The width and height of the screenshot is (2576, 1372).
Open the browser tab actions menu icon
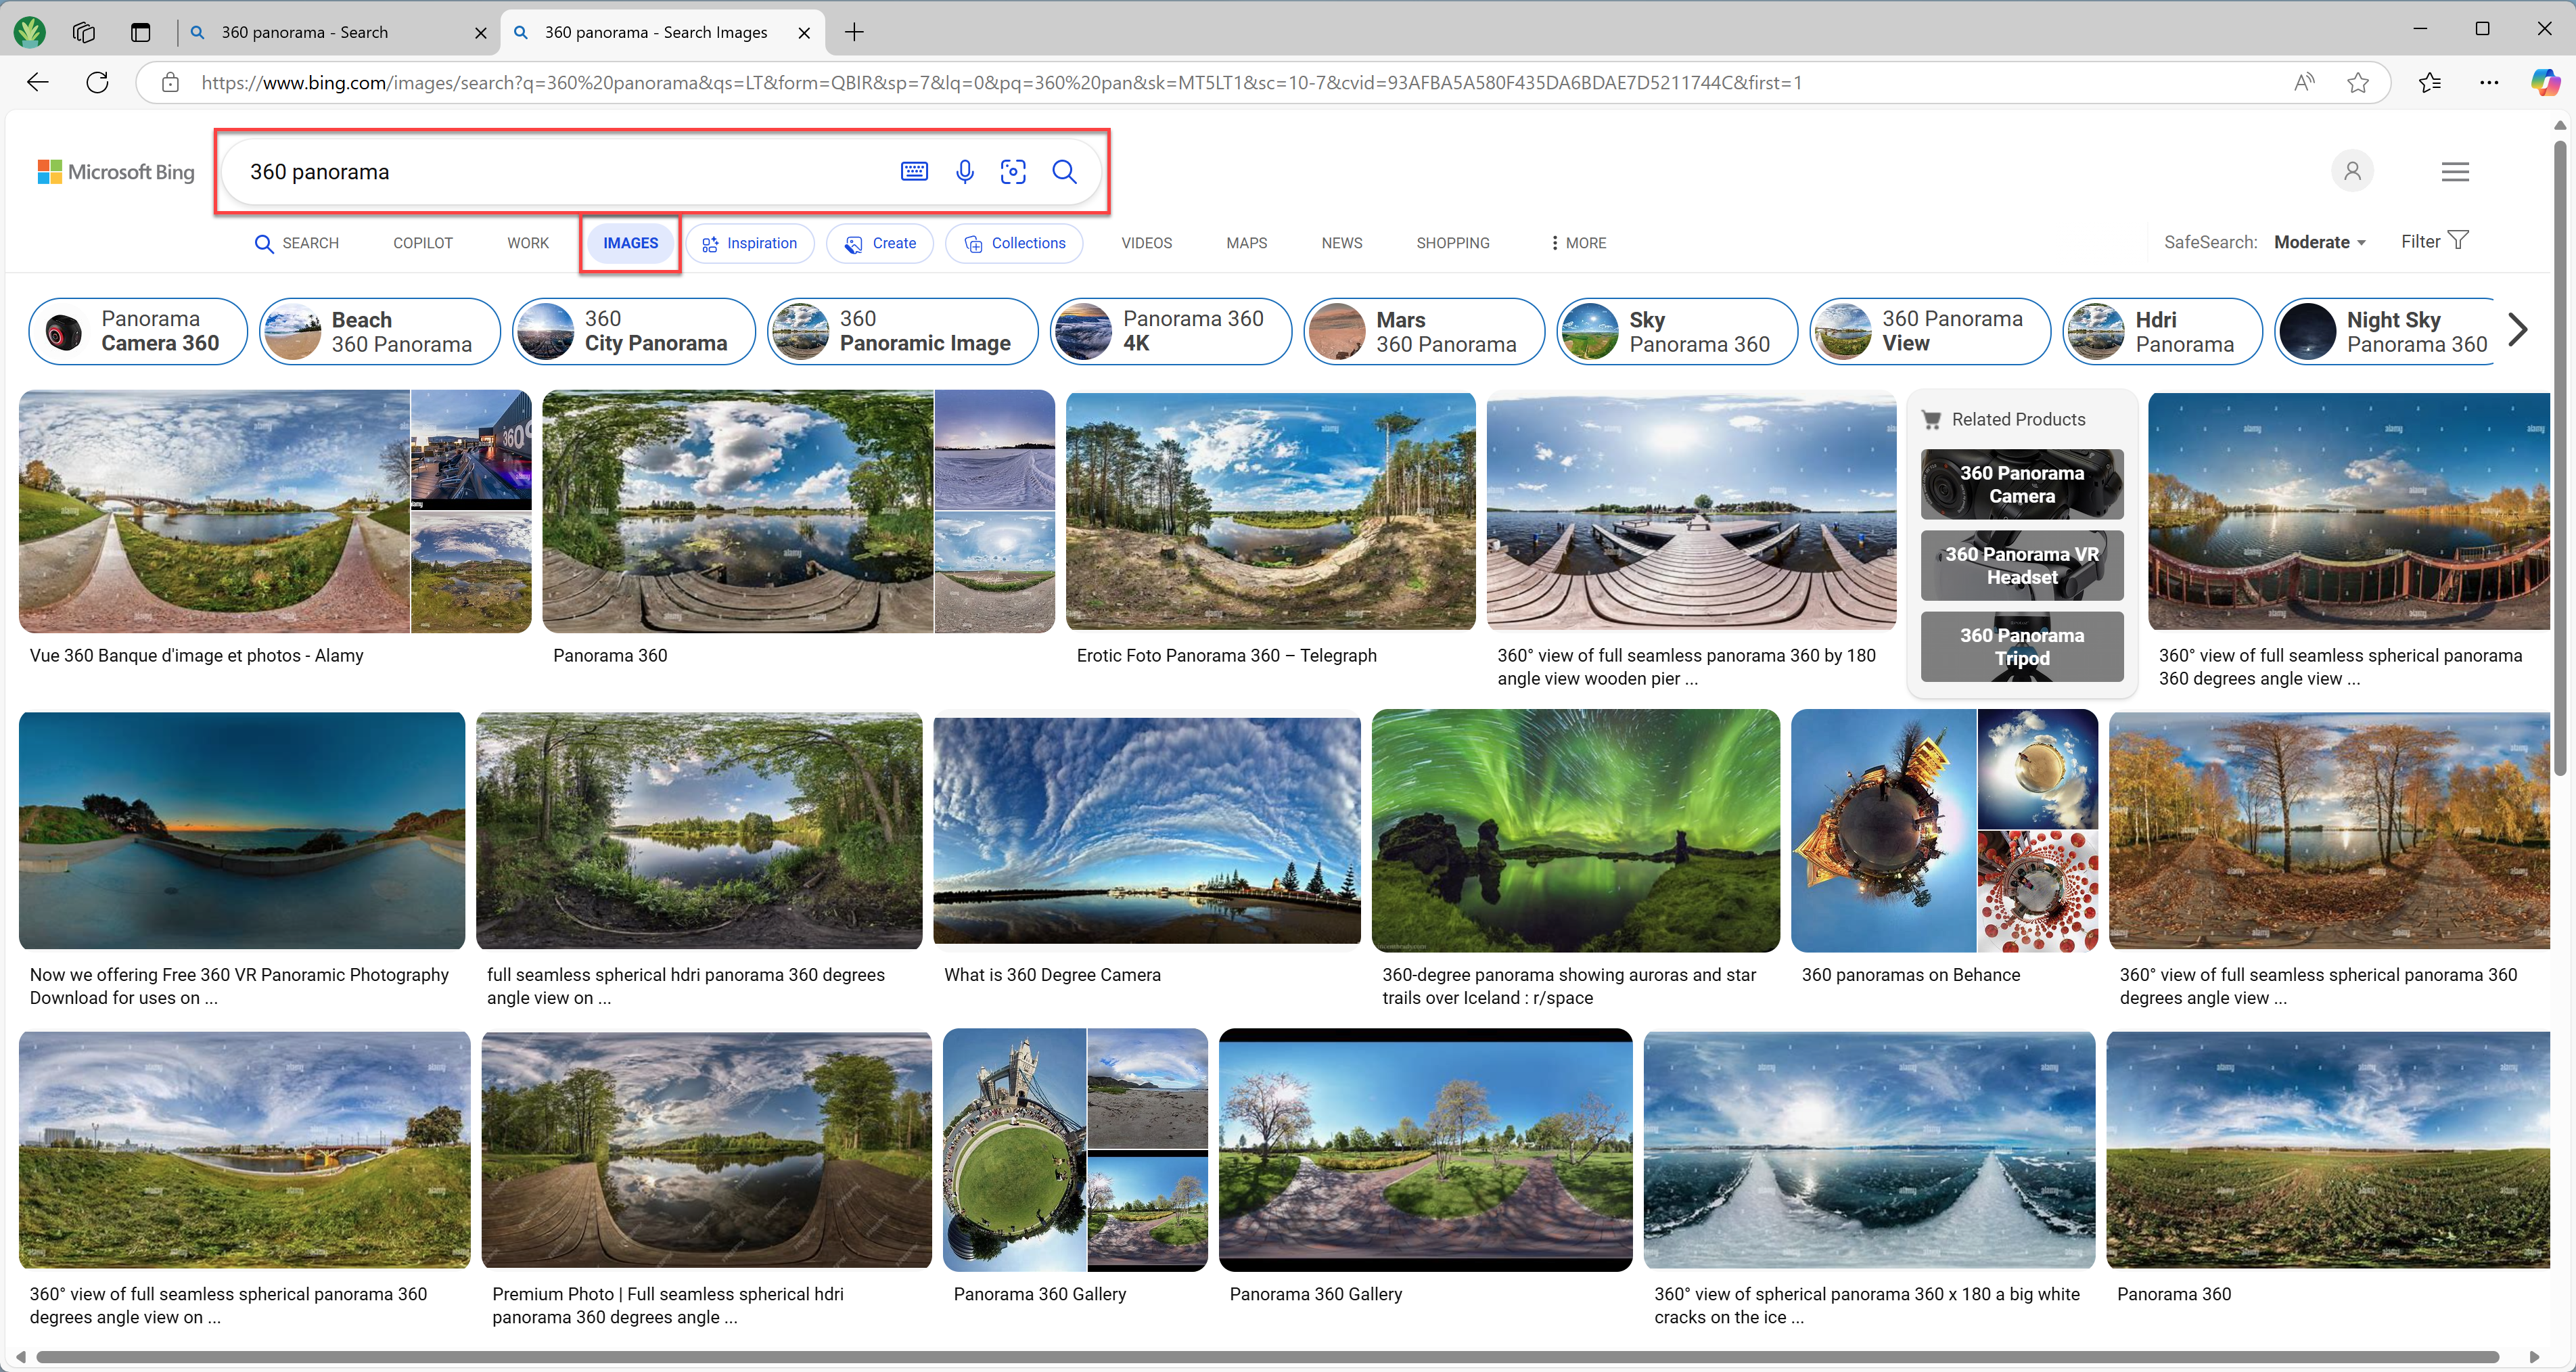click(x=140, y=32)
